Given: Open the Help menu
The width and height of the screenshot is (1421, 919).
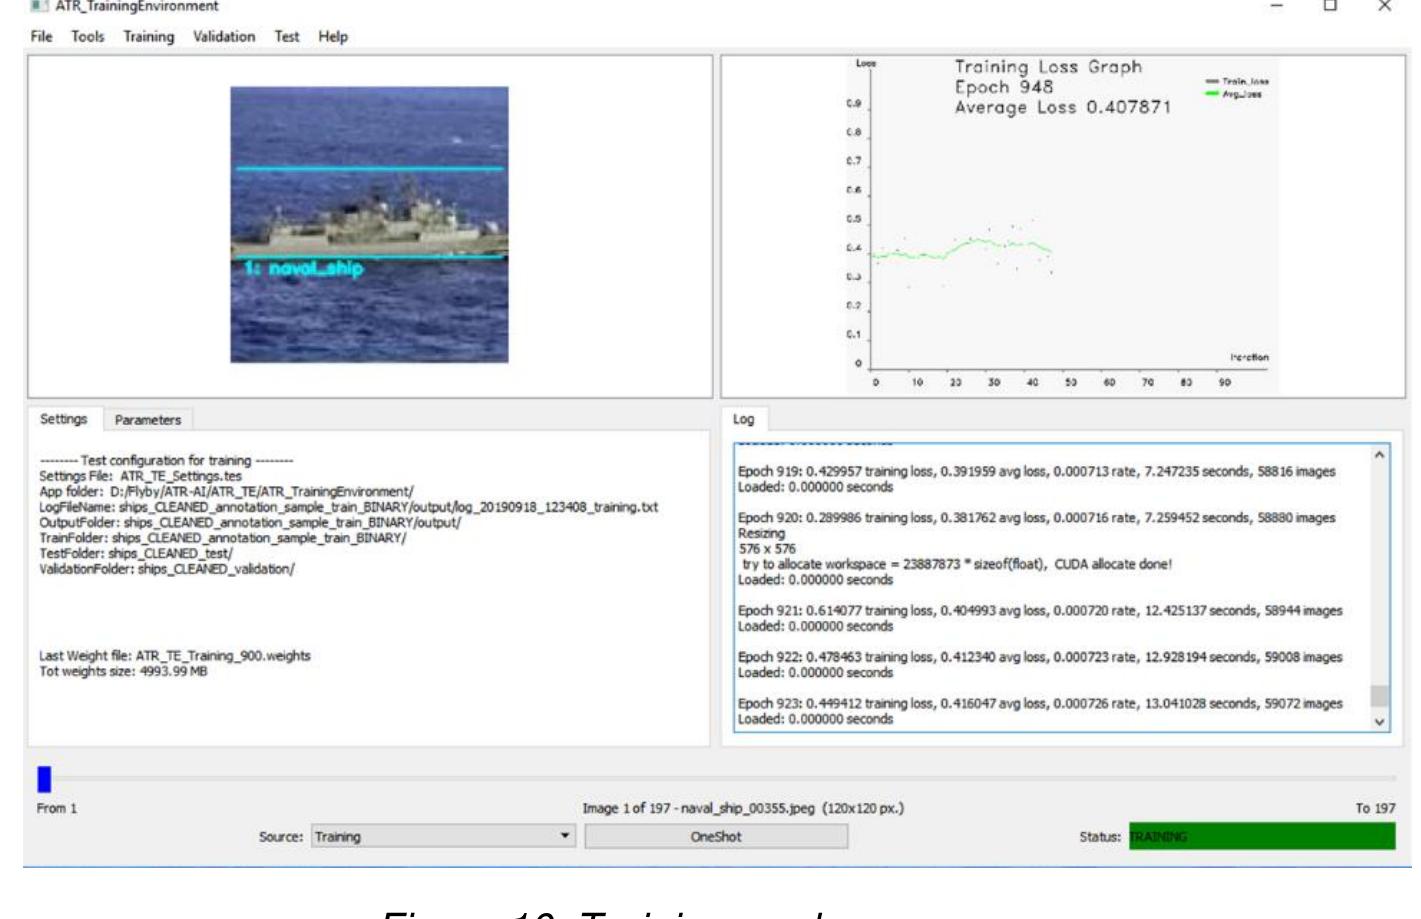Looking at the screenshot, I should [333, 36].
